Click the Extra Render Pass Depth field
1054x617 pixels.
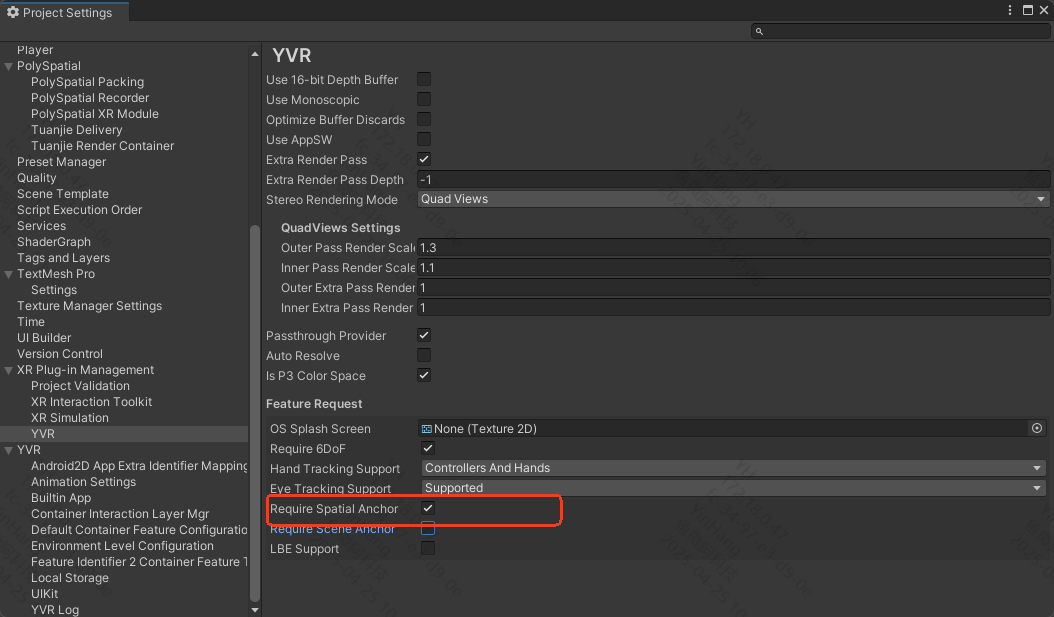733,180
